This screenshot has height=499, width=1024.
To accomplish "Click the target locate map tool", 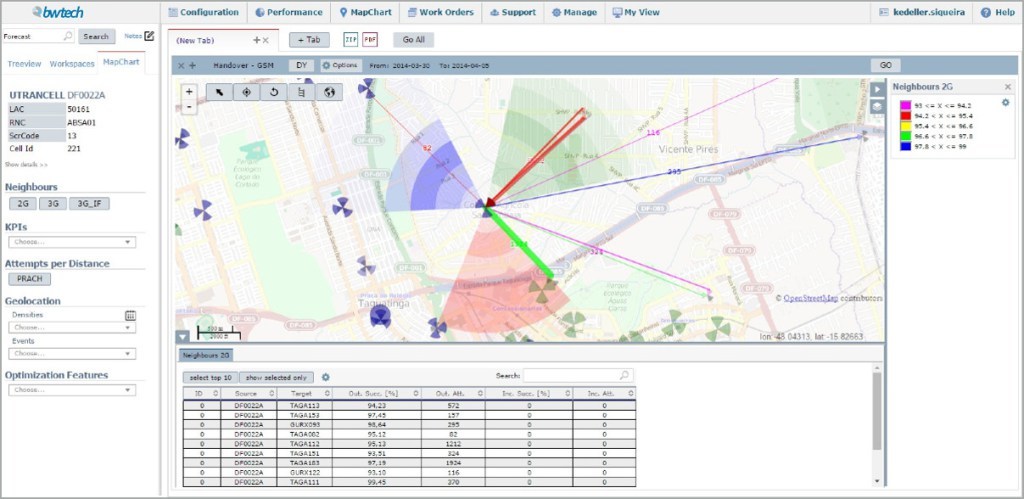I will 246,92.
